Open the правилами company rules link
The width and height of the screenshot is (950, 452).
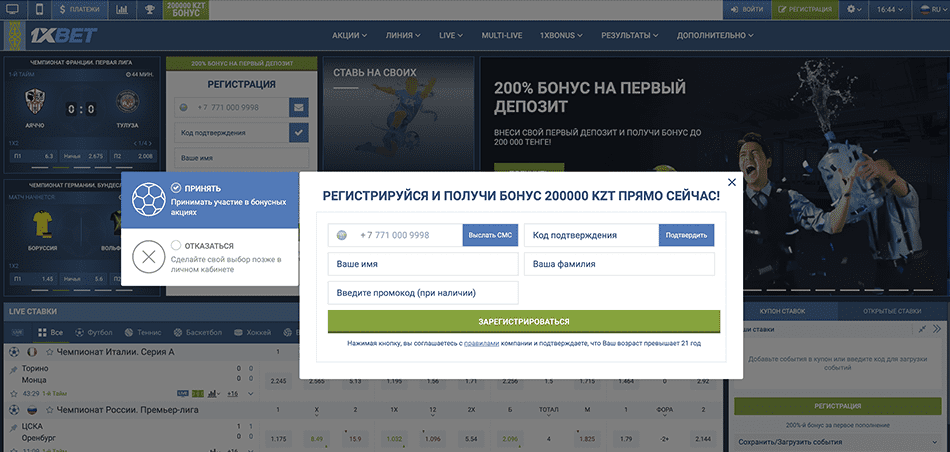coord(482,344)
